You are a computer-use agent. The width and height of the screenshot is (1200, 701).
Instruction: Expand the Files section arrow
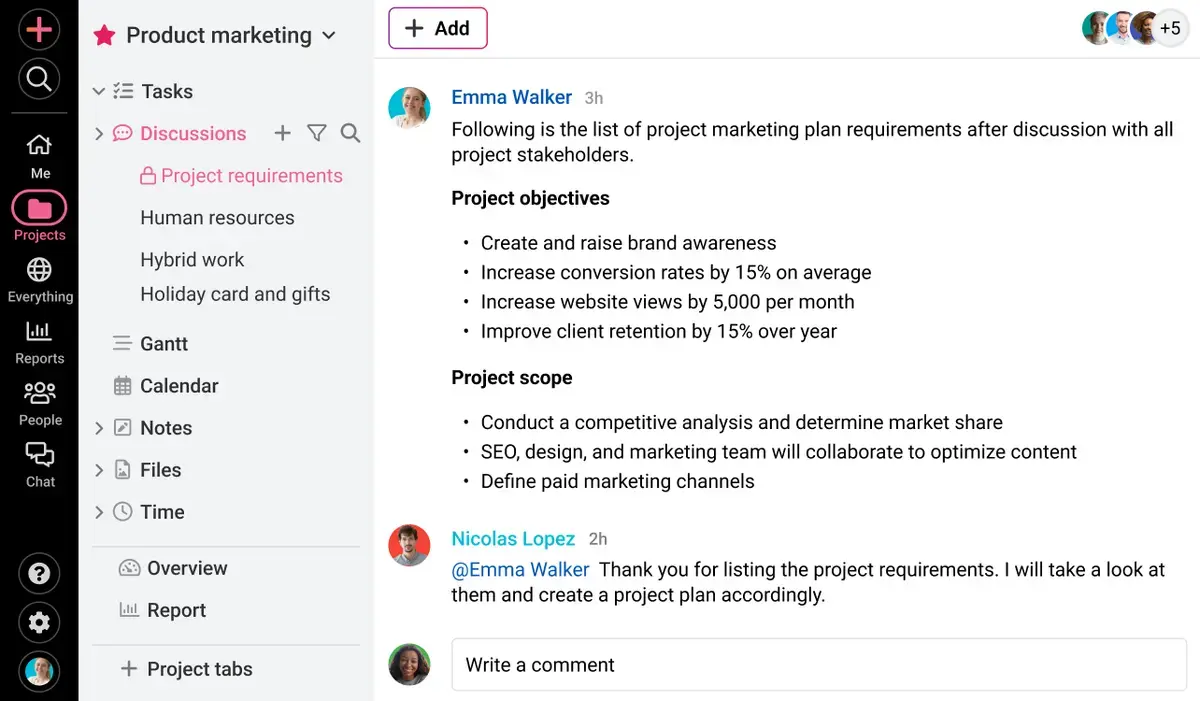(98, 470)
